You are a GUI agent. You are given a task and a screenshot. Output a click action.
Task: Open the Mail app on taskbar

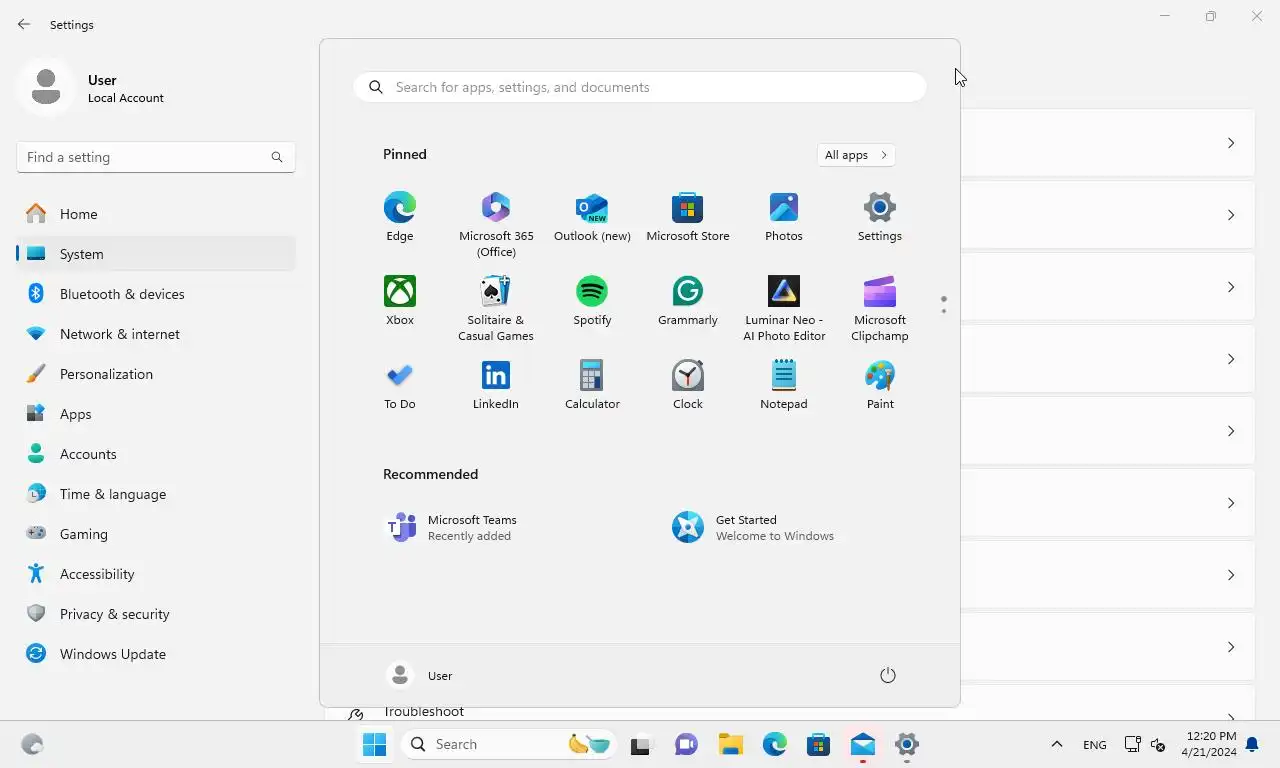point(862,744)
